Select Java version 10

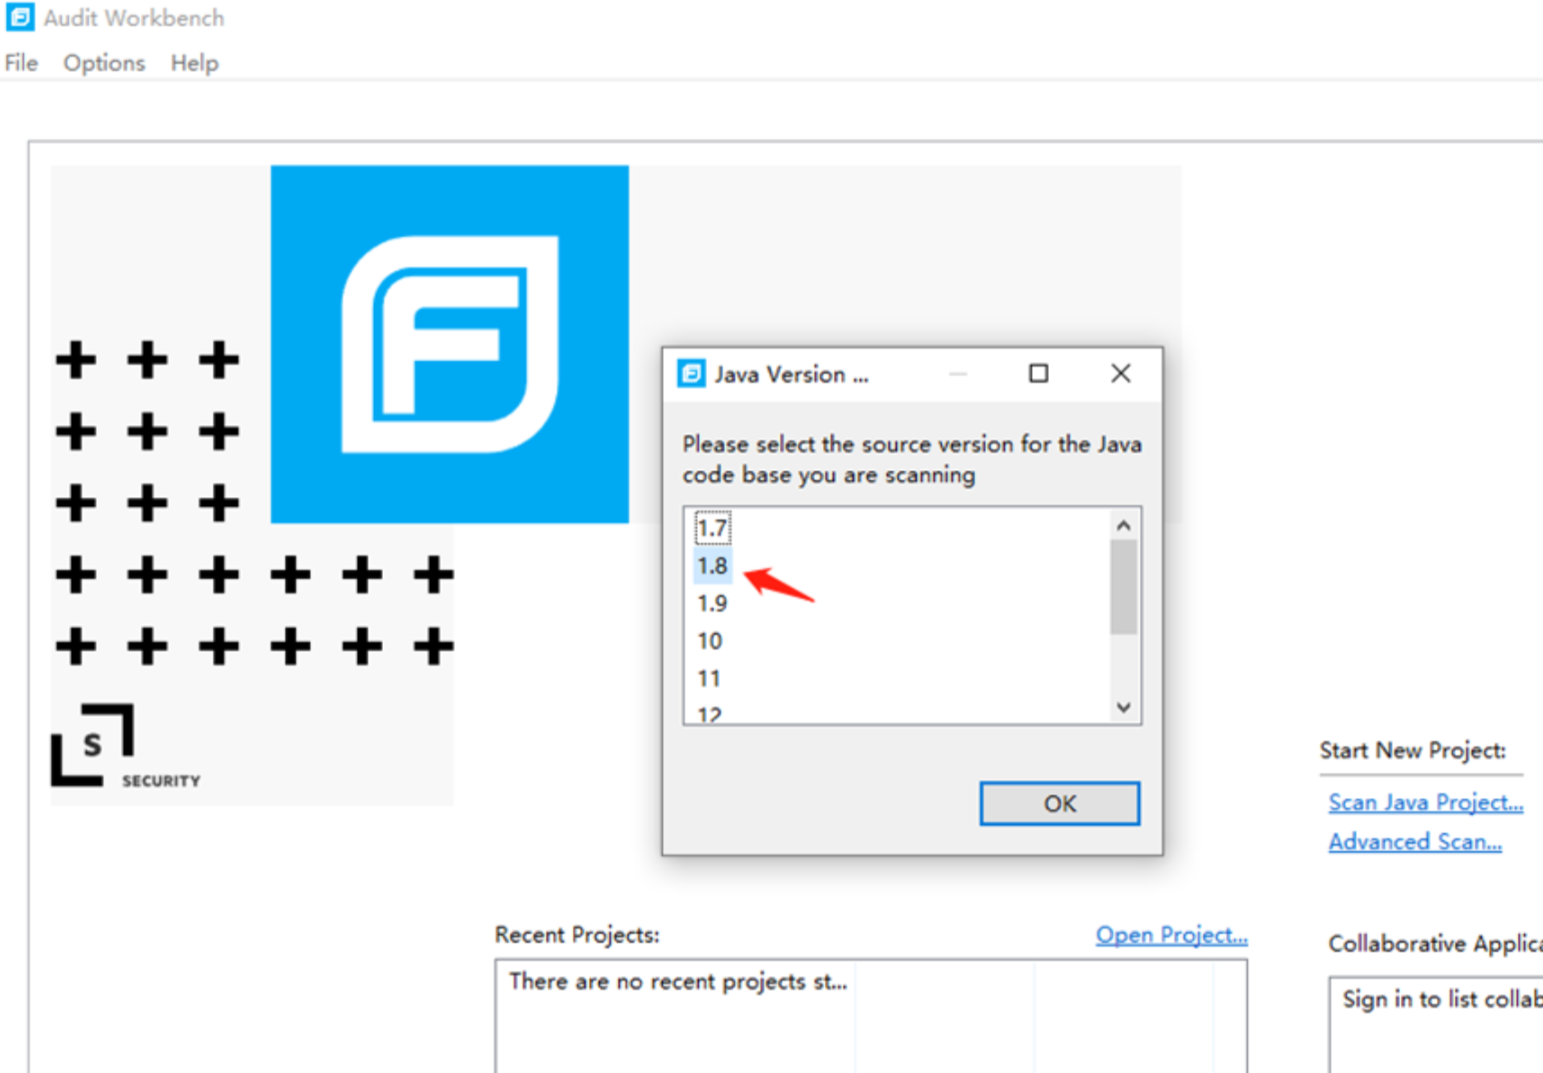coord(710,641)
